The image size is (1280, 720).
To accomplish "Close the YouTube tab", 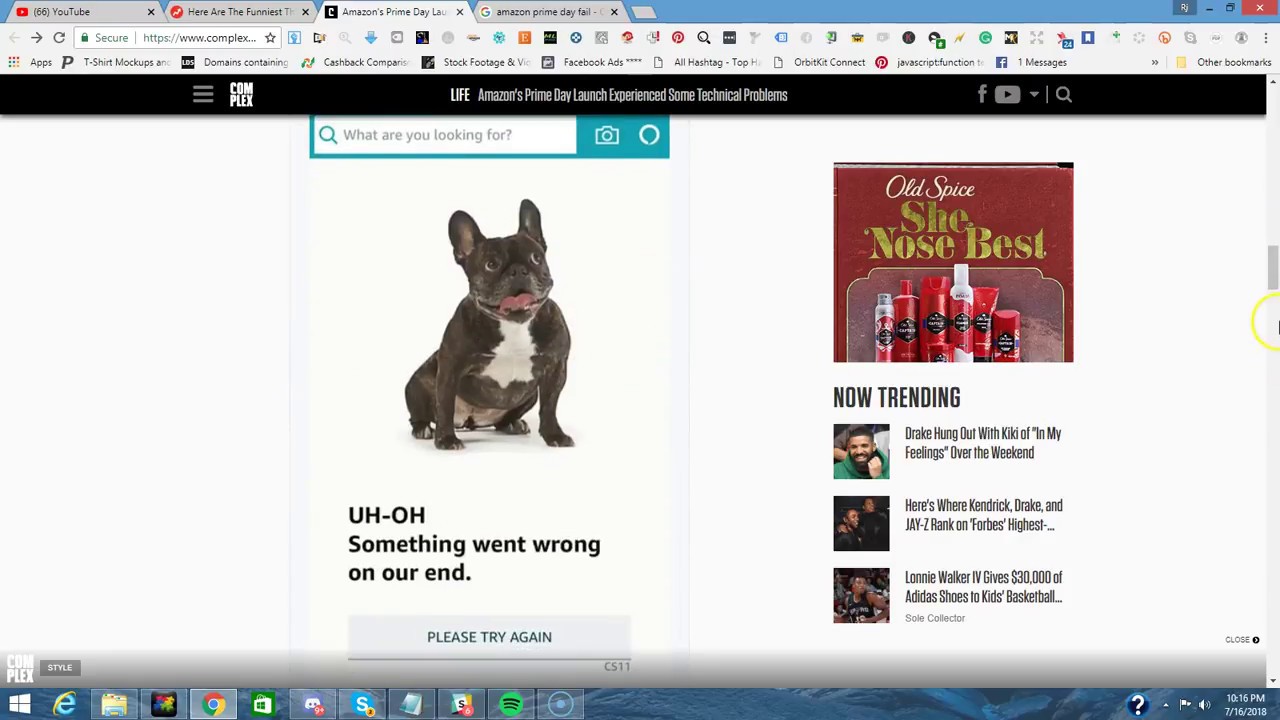I will tap(151, 12).
